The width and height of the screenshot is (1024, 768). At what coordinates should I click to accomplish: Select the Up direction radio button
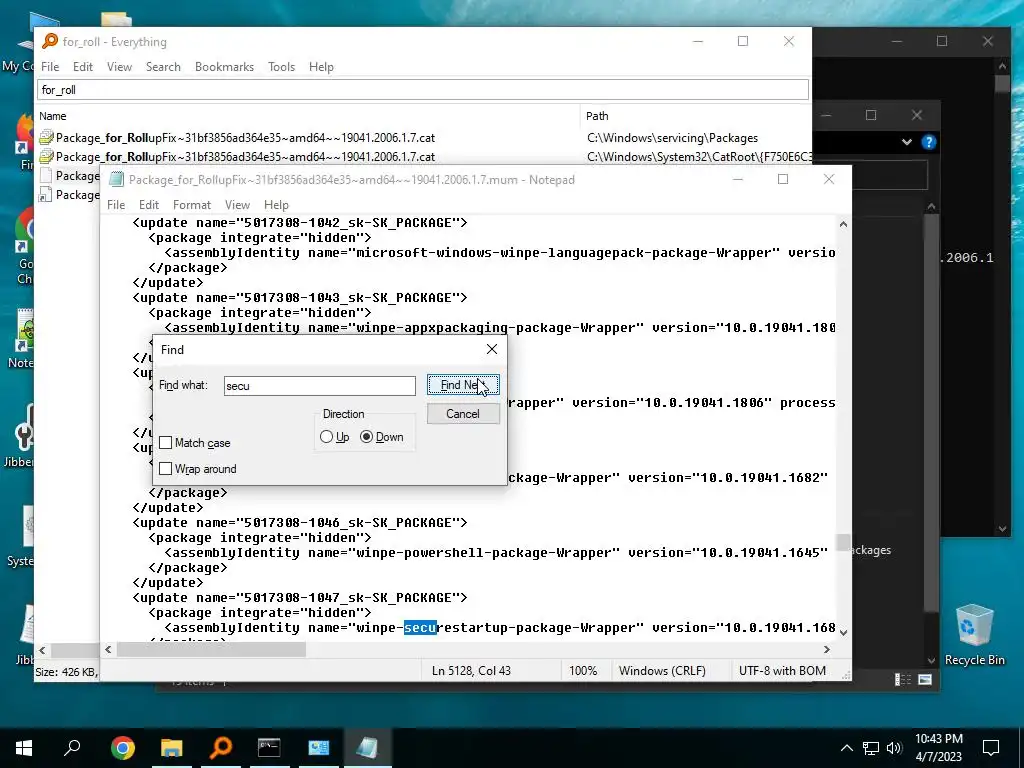tap(327, 437)
